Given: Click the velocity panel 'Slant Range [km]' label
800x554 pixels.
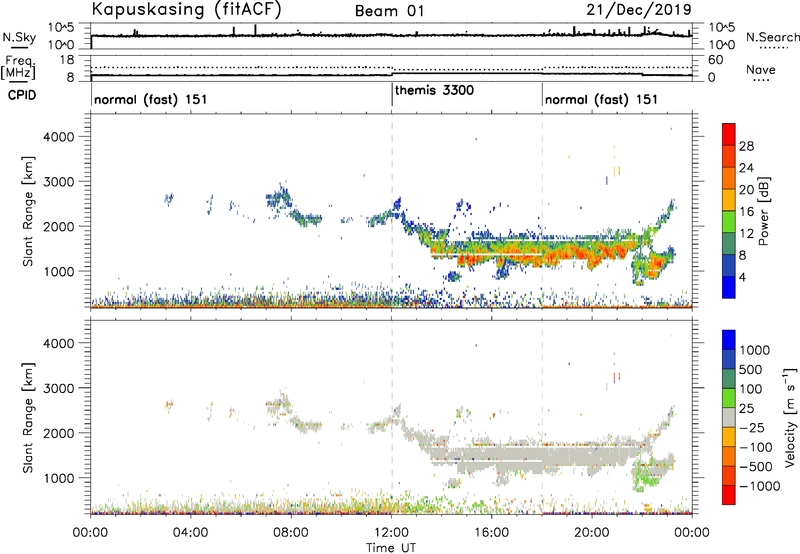Looking at the screenshot, I should 28,418.
